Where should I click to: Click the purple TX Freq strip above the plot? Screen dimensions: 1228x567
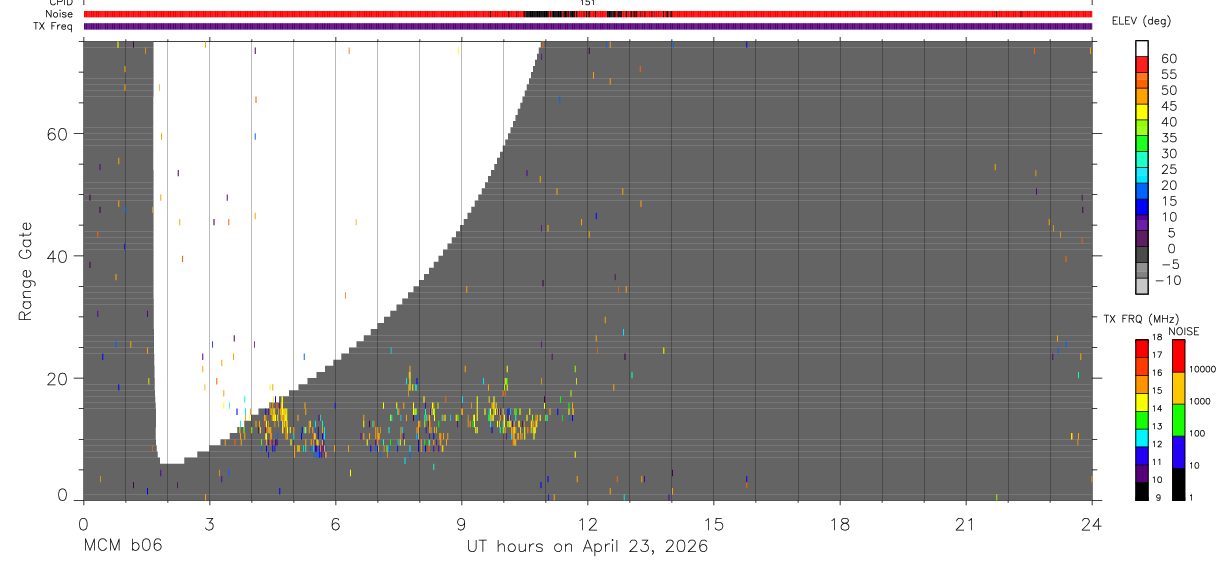pyautogui.click(x=587, y=26)
